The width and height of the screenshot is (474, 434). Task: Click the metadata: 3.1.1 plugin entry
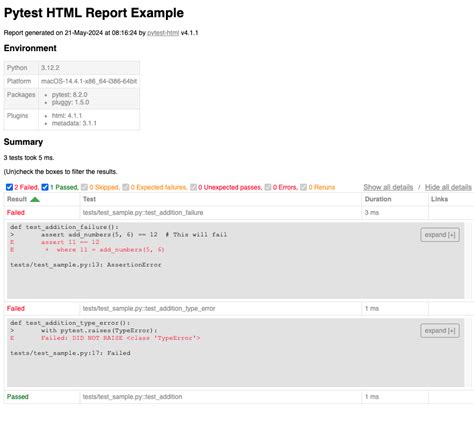pyautogui.click(x=74, y=123)
